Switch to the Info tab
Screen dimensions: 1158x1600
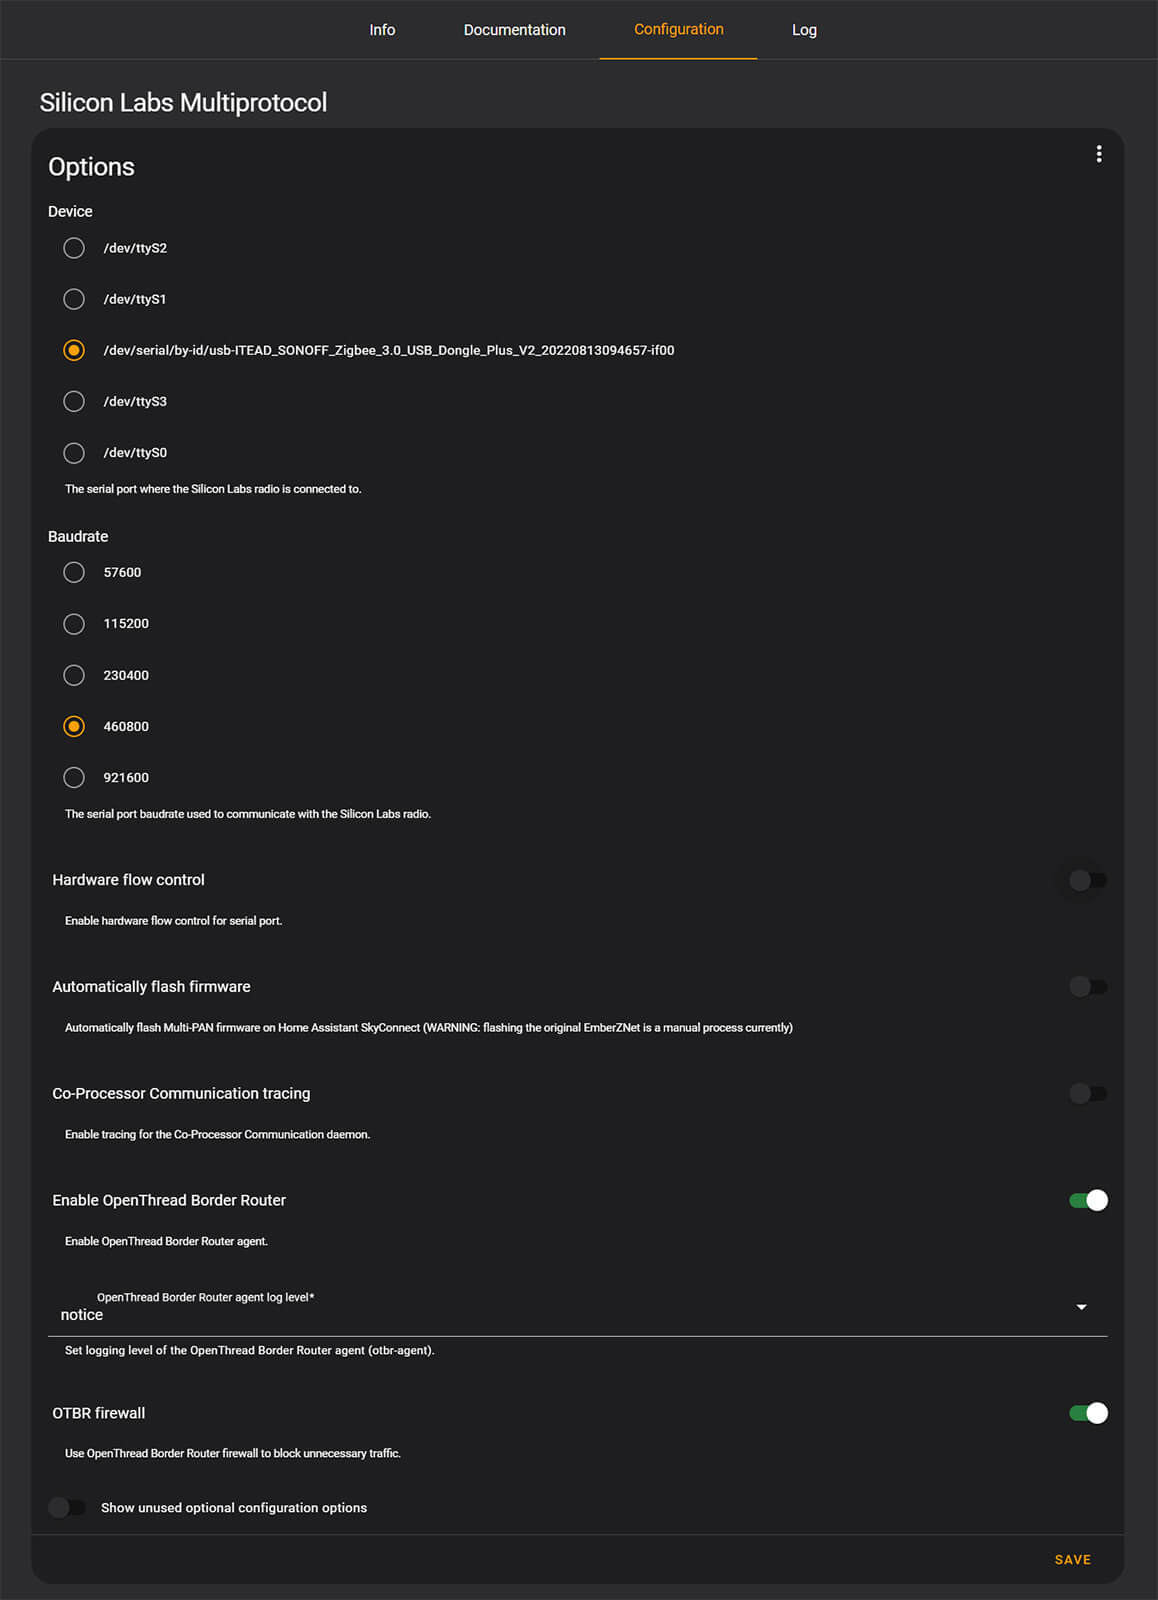(x=382, y=30)
